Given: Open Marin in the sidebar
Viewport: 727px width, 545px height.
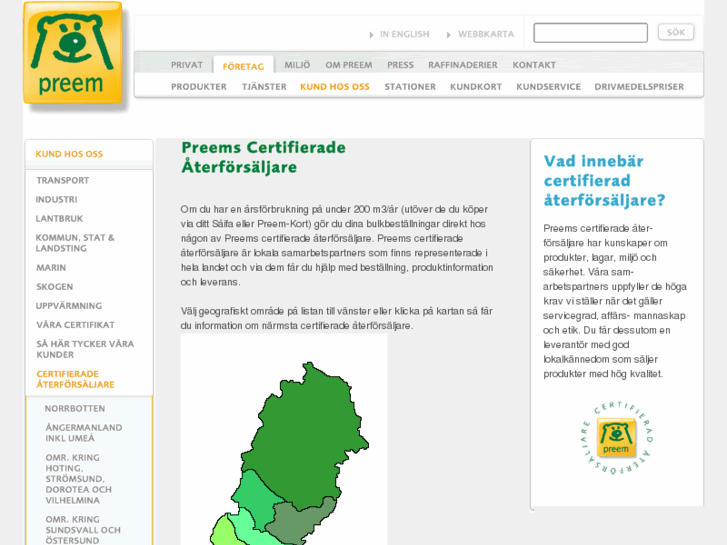Looking at the screenshot, I should pos(51,268).
